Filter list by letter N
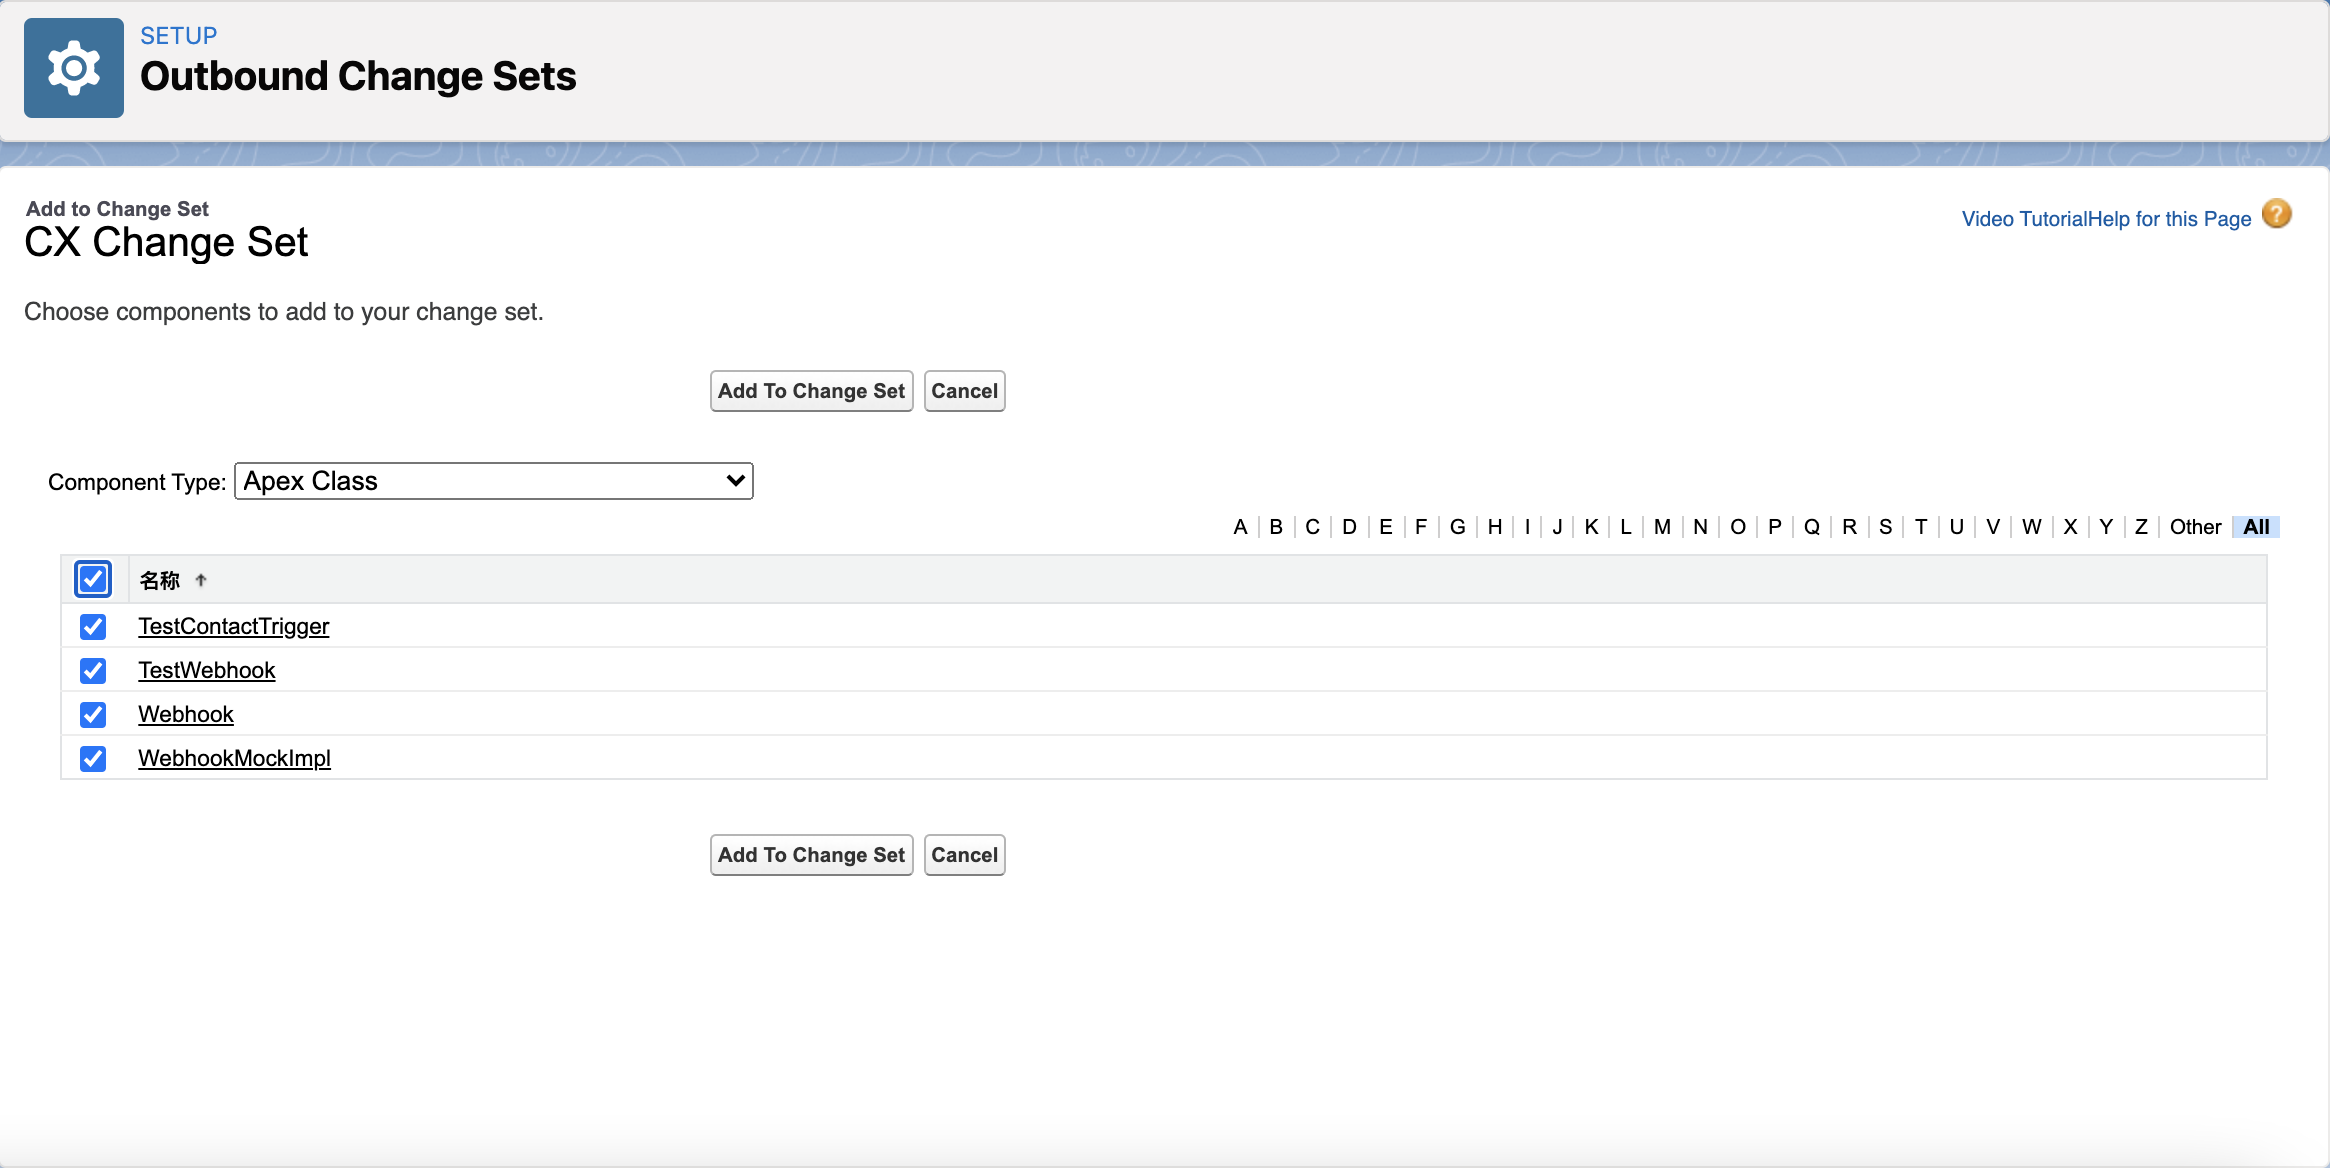This screenshot has height=1168, width=2330. (1700, 527)
